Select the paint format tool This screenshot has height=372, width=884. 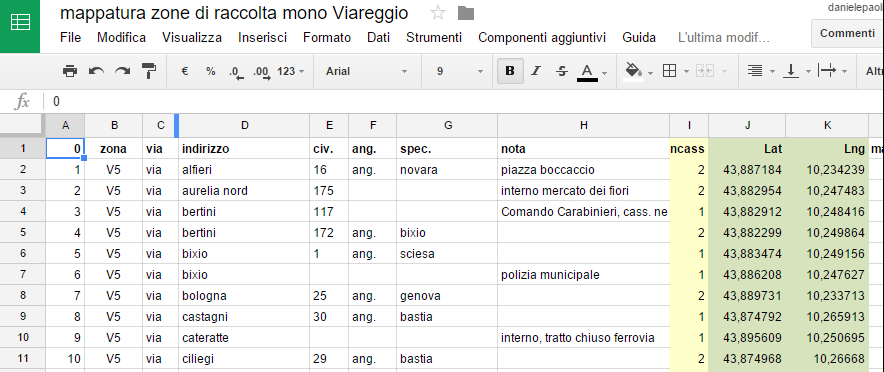tap(149, 71)
